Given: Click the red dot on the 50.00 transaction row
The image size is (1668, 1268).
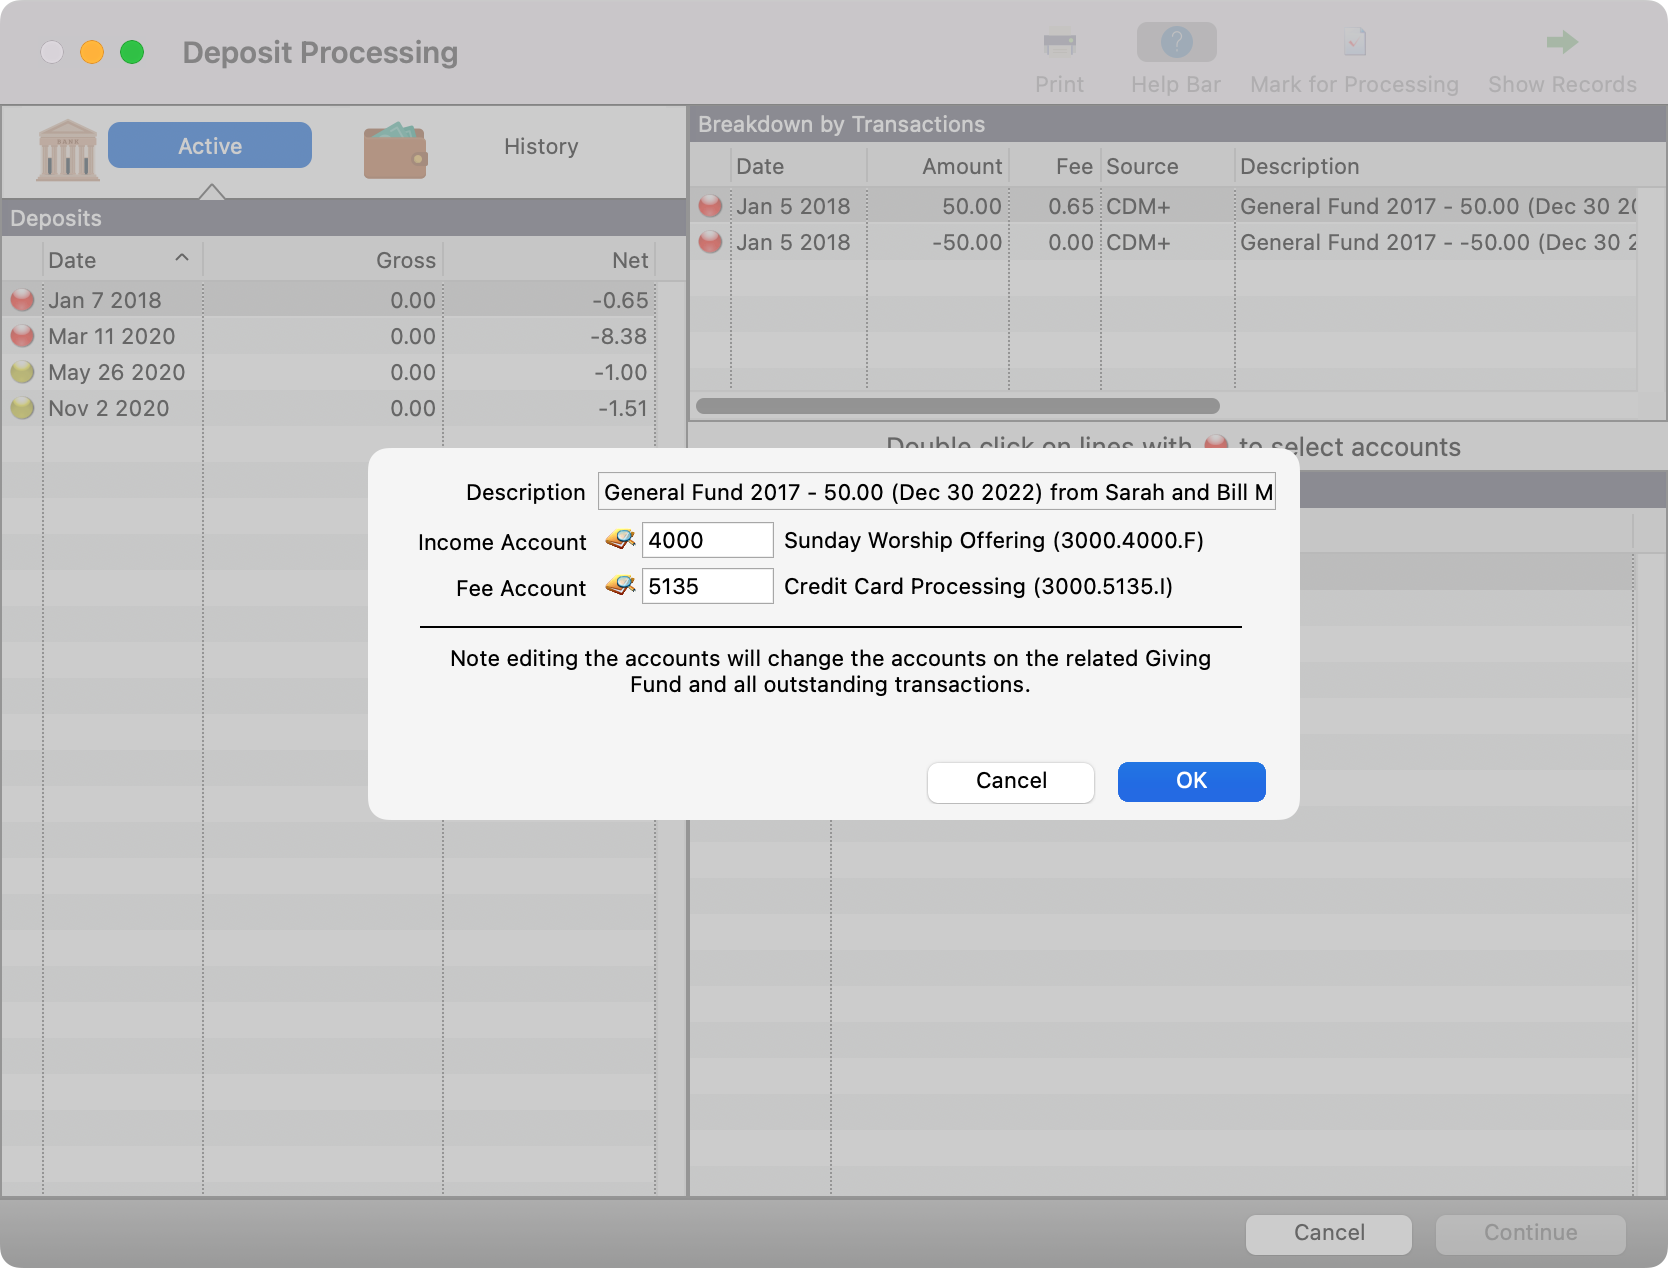Looking at the screenshot, I should [x=710, y=206].
